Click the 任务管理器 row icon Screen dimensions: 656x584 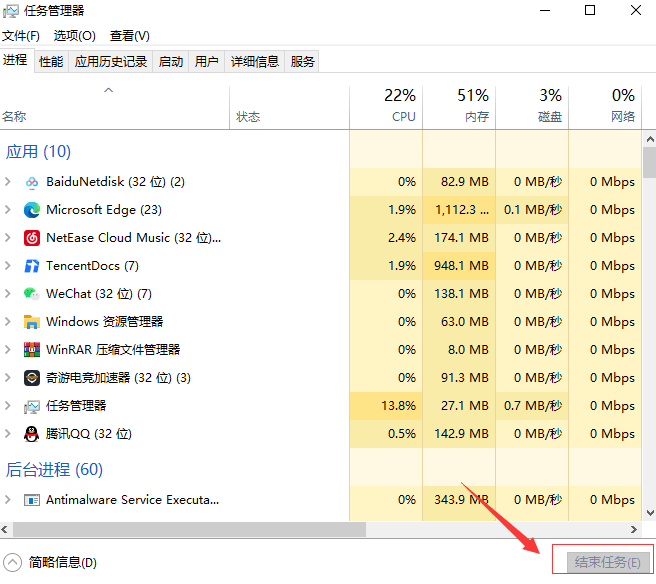pos(32,407)
